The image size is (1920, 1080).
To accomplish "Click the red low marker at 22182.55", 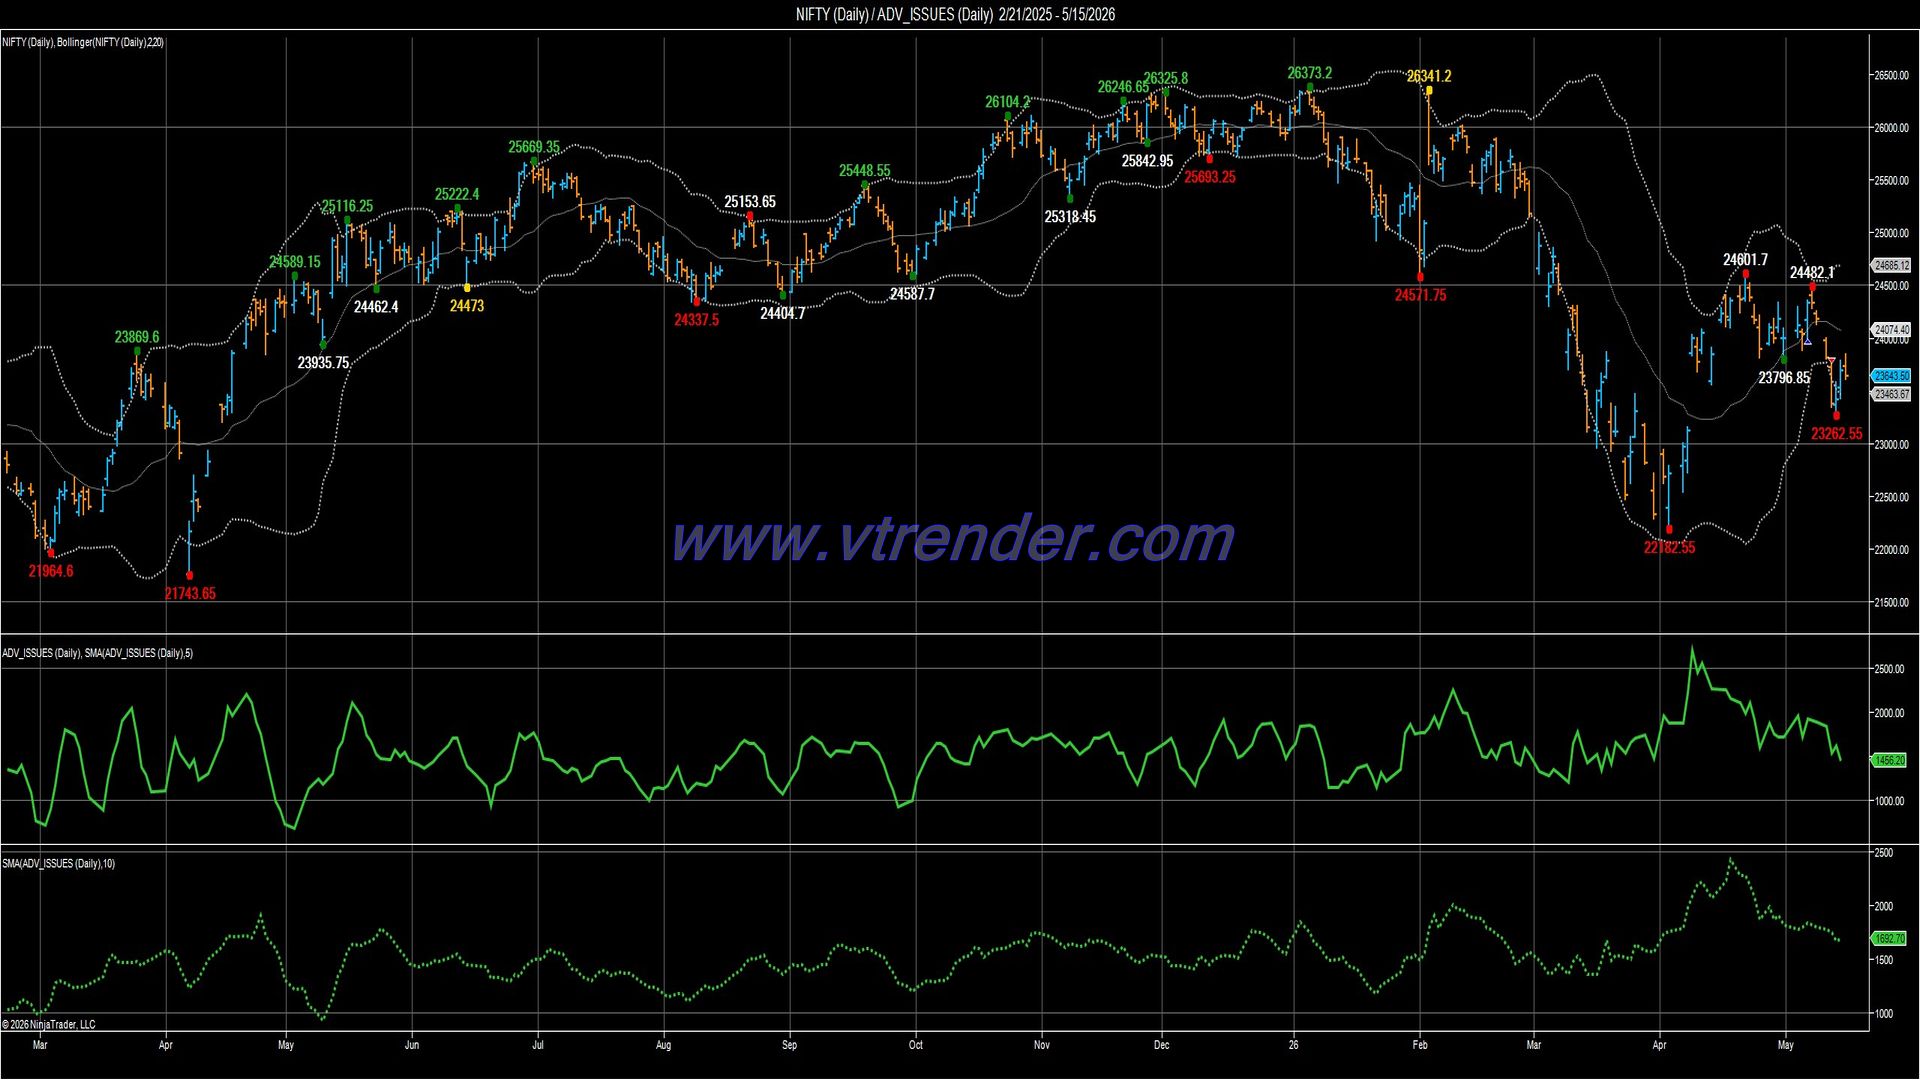I will point(1669,530).
